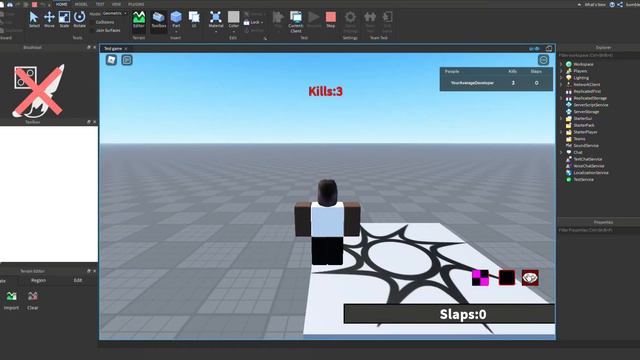Click the Stop test button

point(331,20)
